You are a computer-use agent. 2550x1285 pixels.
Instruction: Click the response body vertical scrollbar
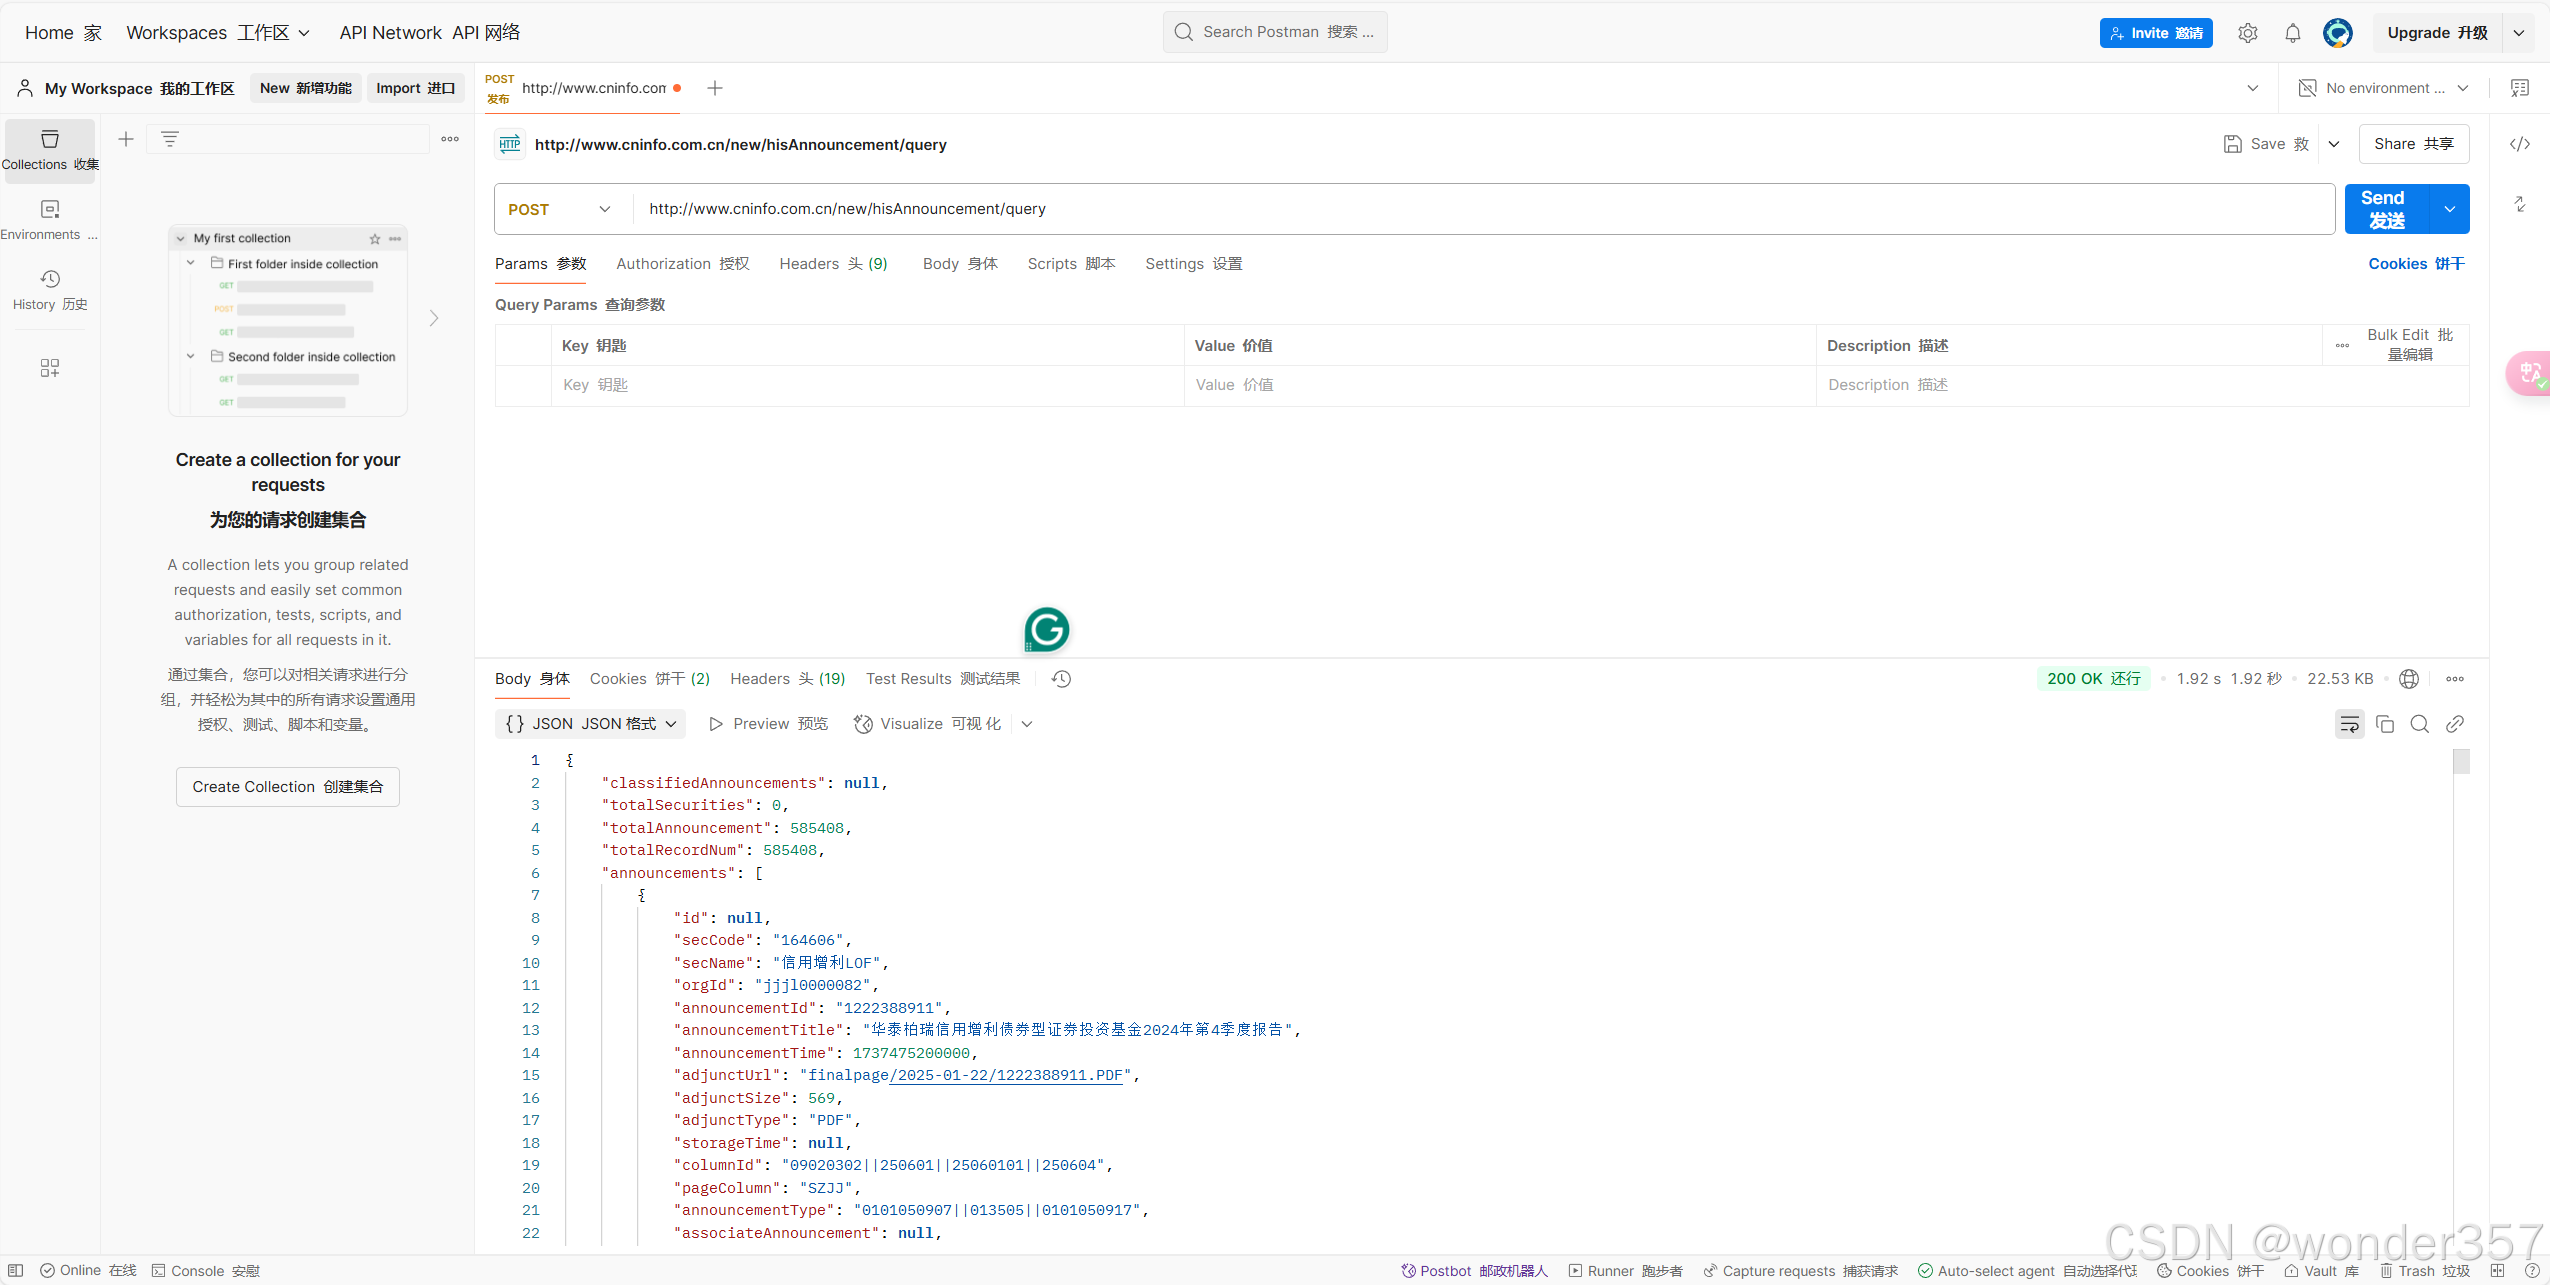click(2461, 762)
